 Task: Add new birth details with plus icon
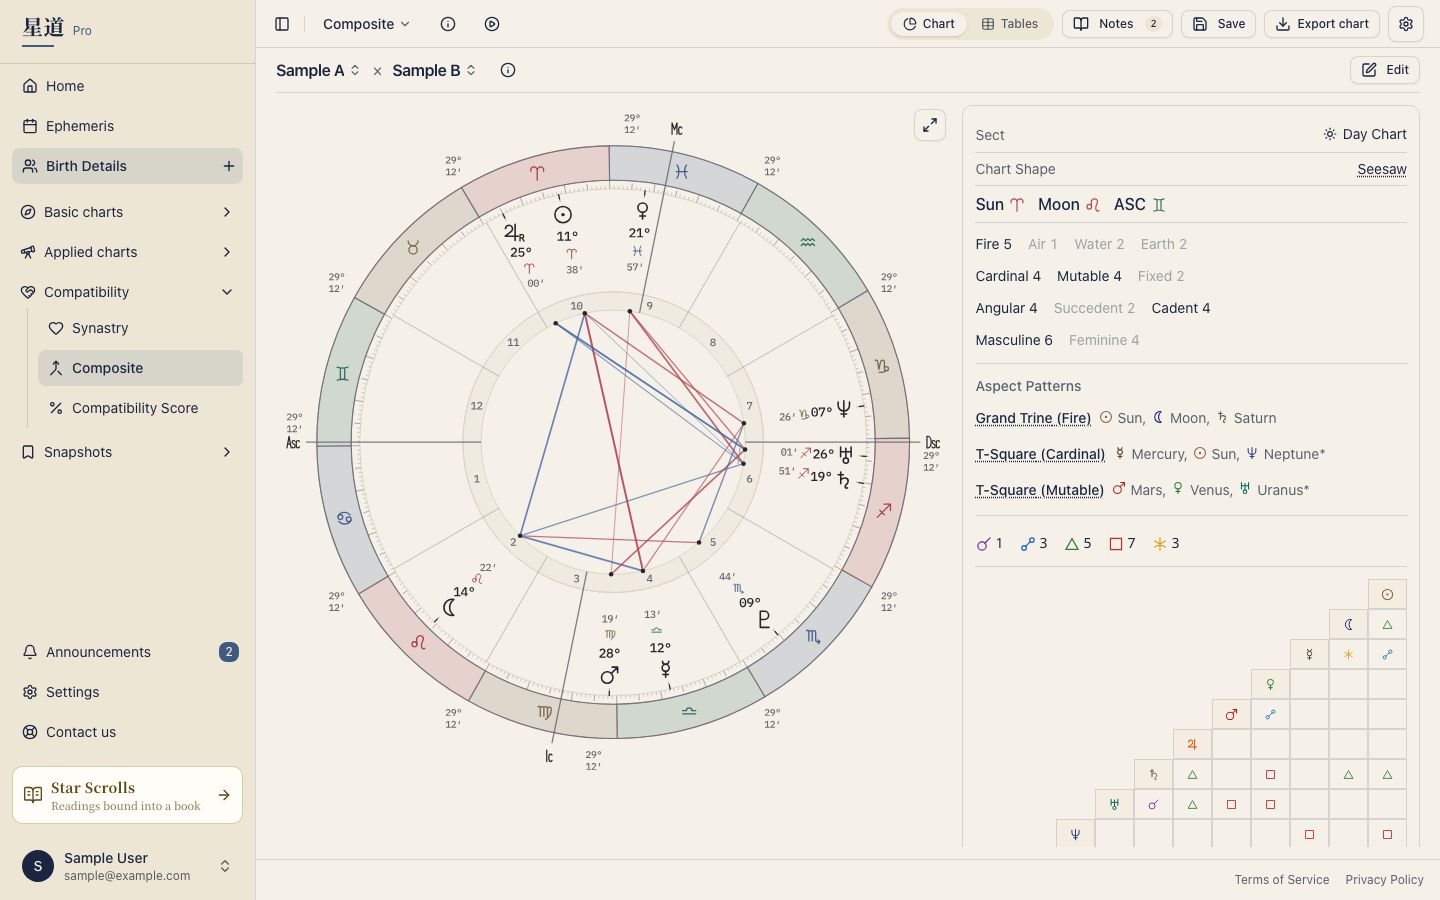click(229, 166)
